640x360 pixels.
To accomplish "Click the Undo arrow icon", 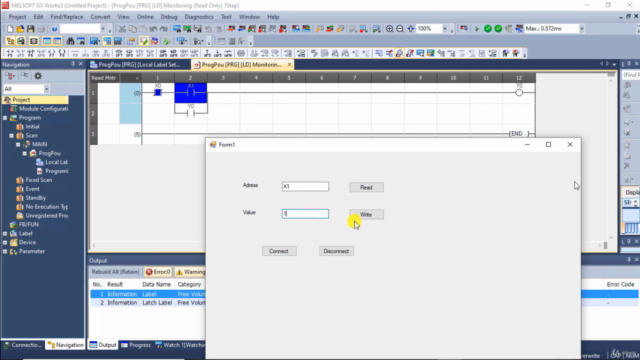I will 153,29.
